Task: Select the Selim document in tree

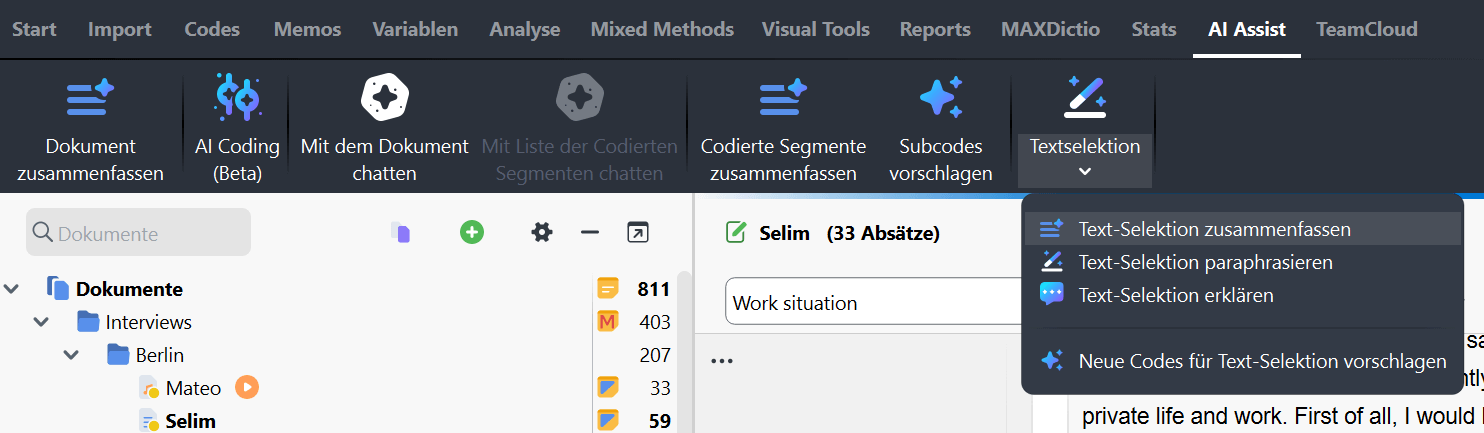Action: [x=190, y=421]
